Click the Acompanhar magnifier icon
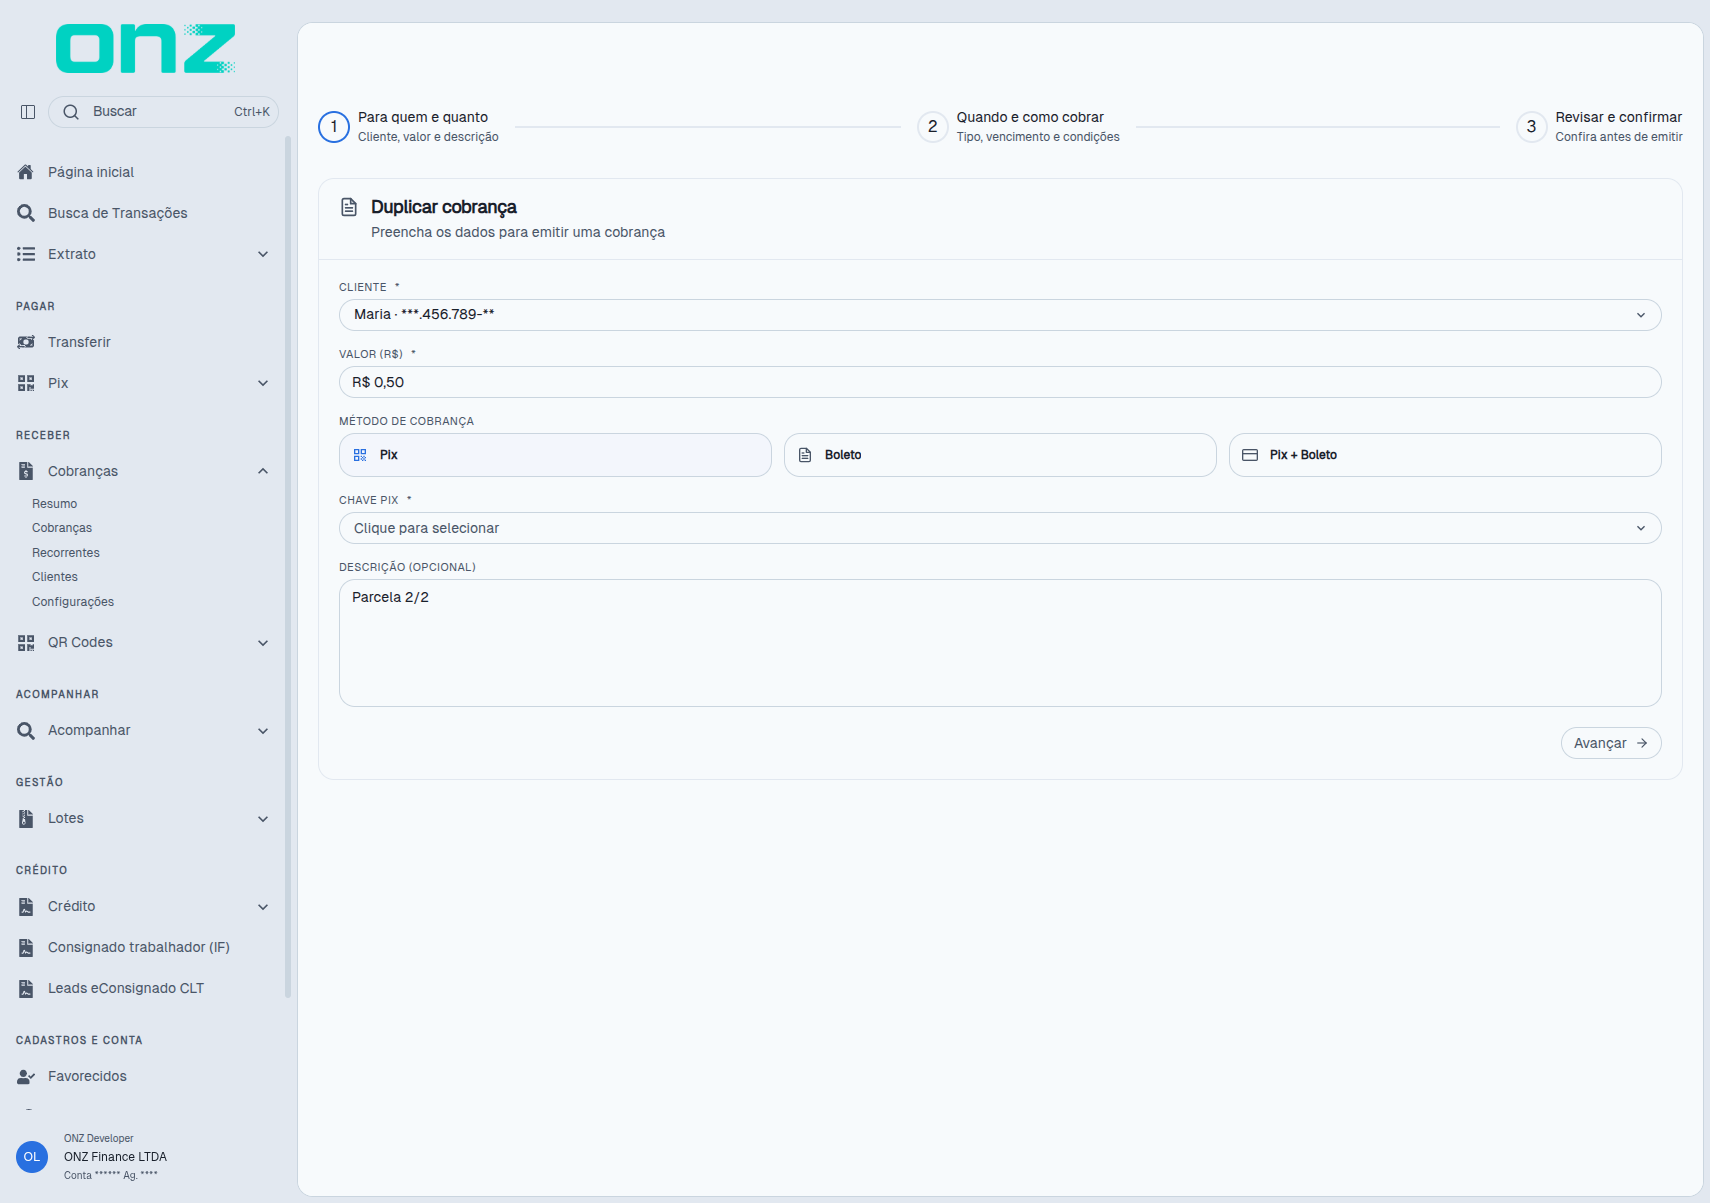Screen dimensions: 1710x1203 tap(26, 730)
